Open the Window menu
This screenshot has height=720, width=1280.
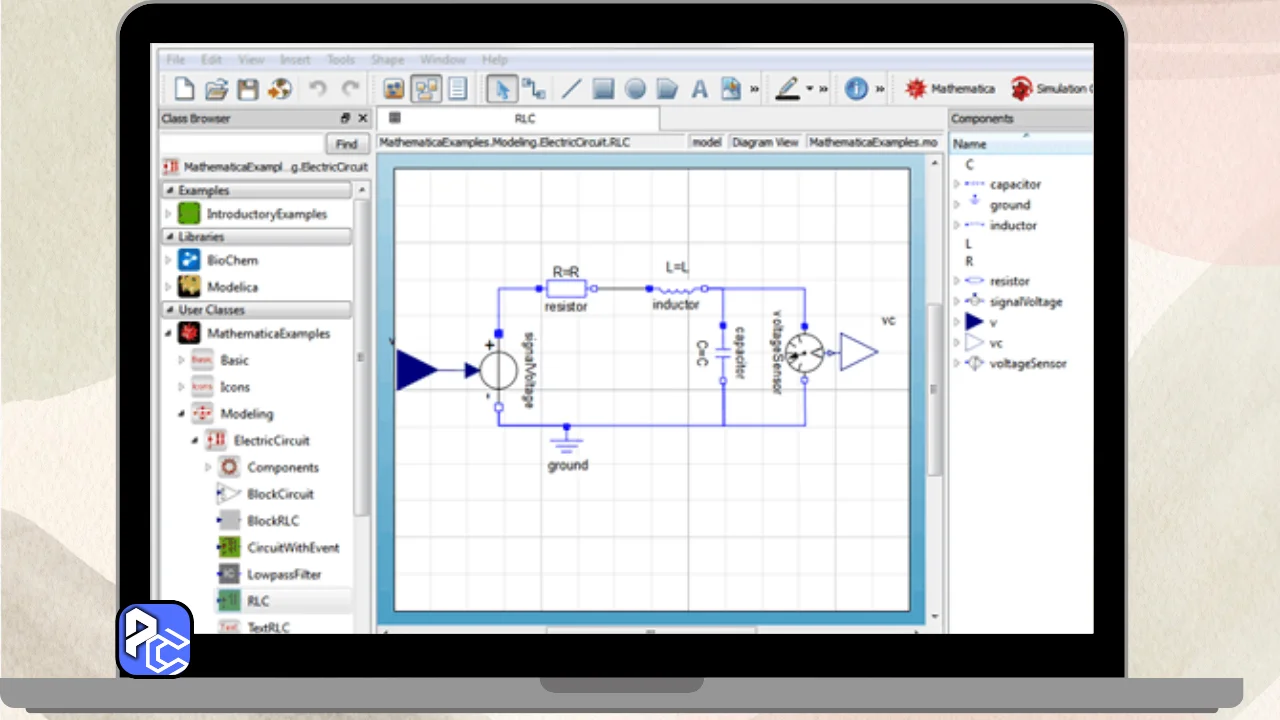(443, 60)
